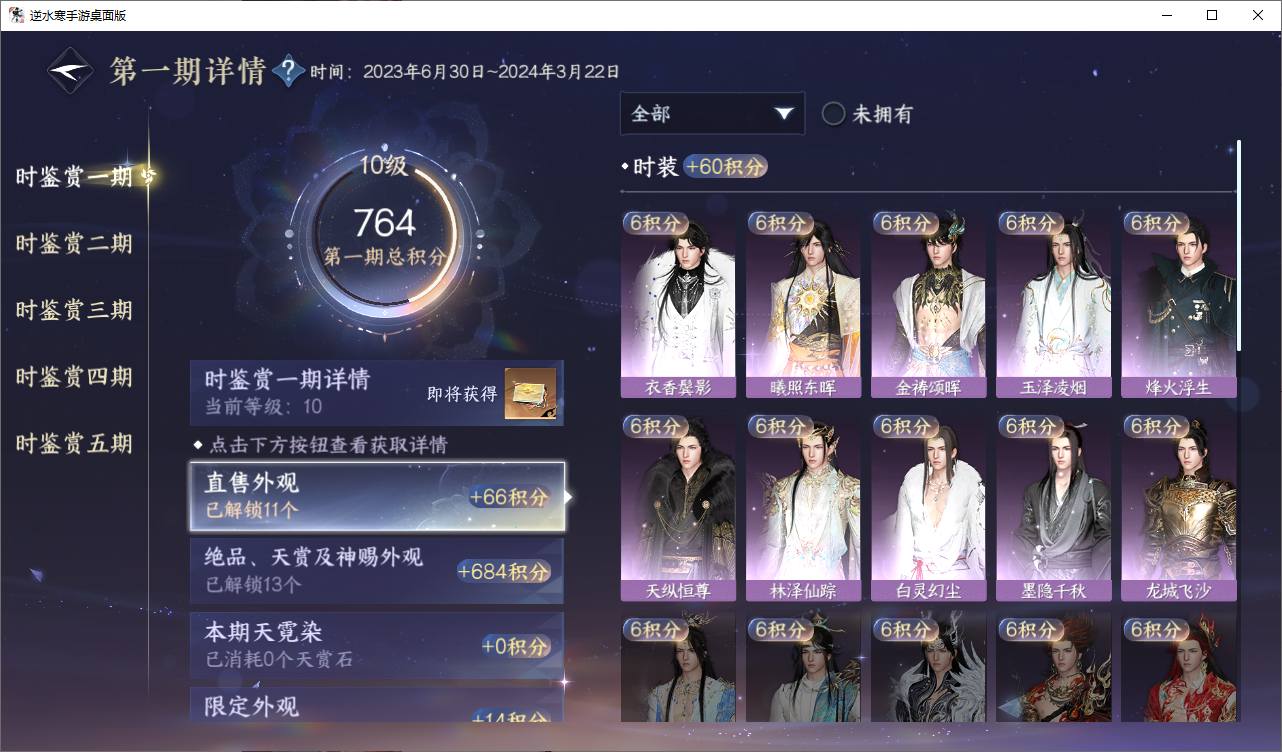
Task: Click the costume list vertical scrollbar
Action: (1239, 245)
